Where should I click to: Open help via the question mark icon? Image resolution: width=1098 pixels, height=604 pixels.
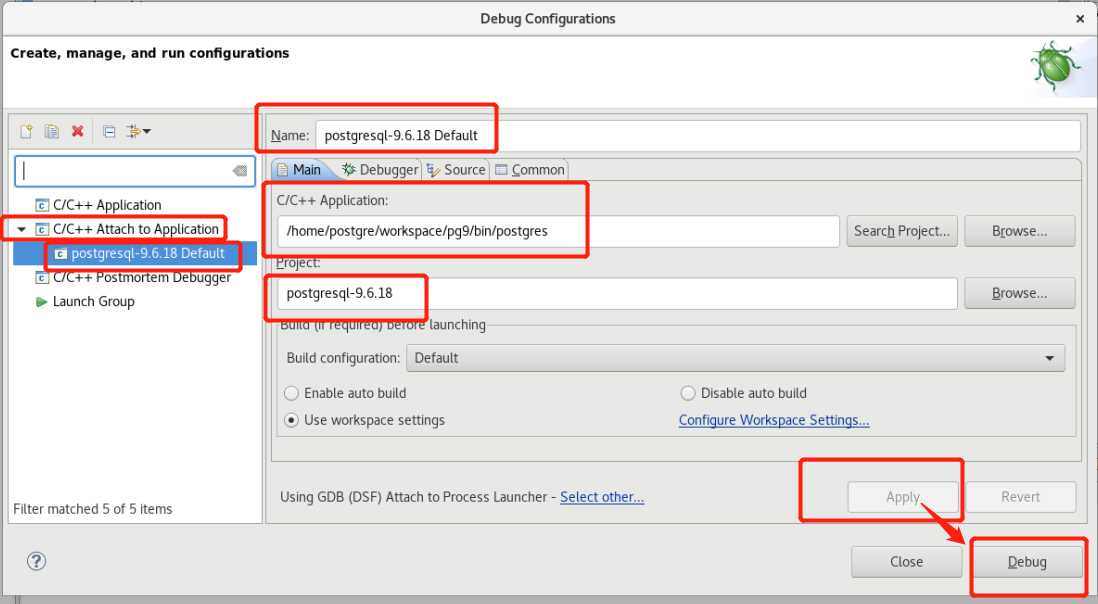tap(36, 561)
